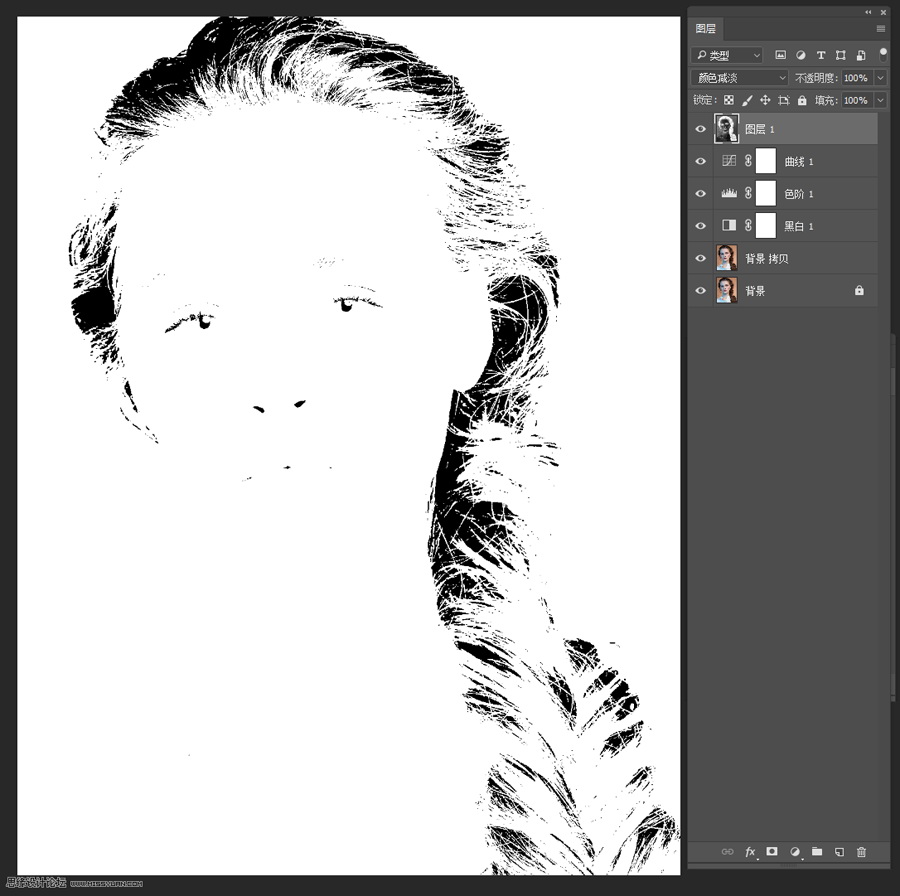
Task: Click mask link icon on 曲线 1
Action: click(x=748, y=161)
